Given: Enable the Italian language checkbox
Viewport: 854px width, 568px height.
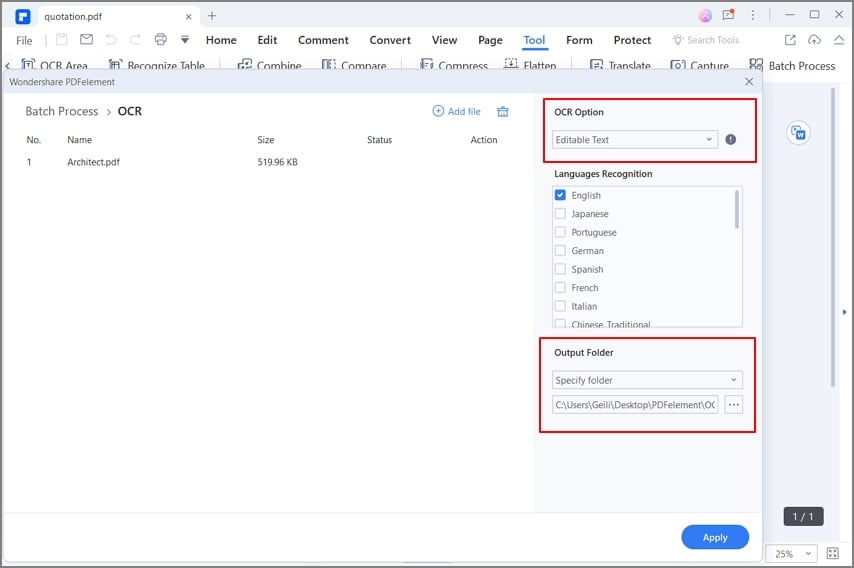Looking at the screenshot, I should point(560,306).
